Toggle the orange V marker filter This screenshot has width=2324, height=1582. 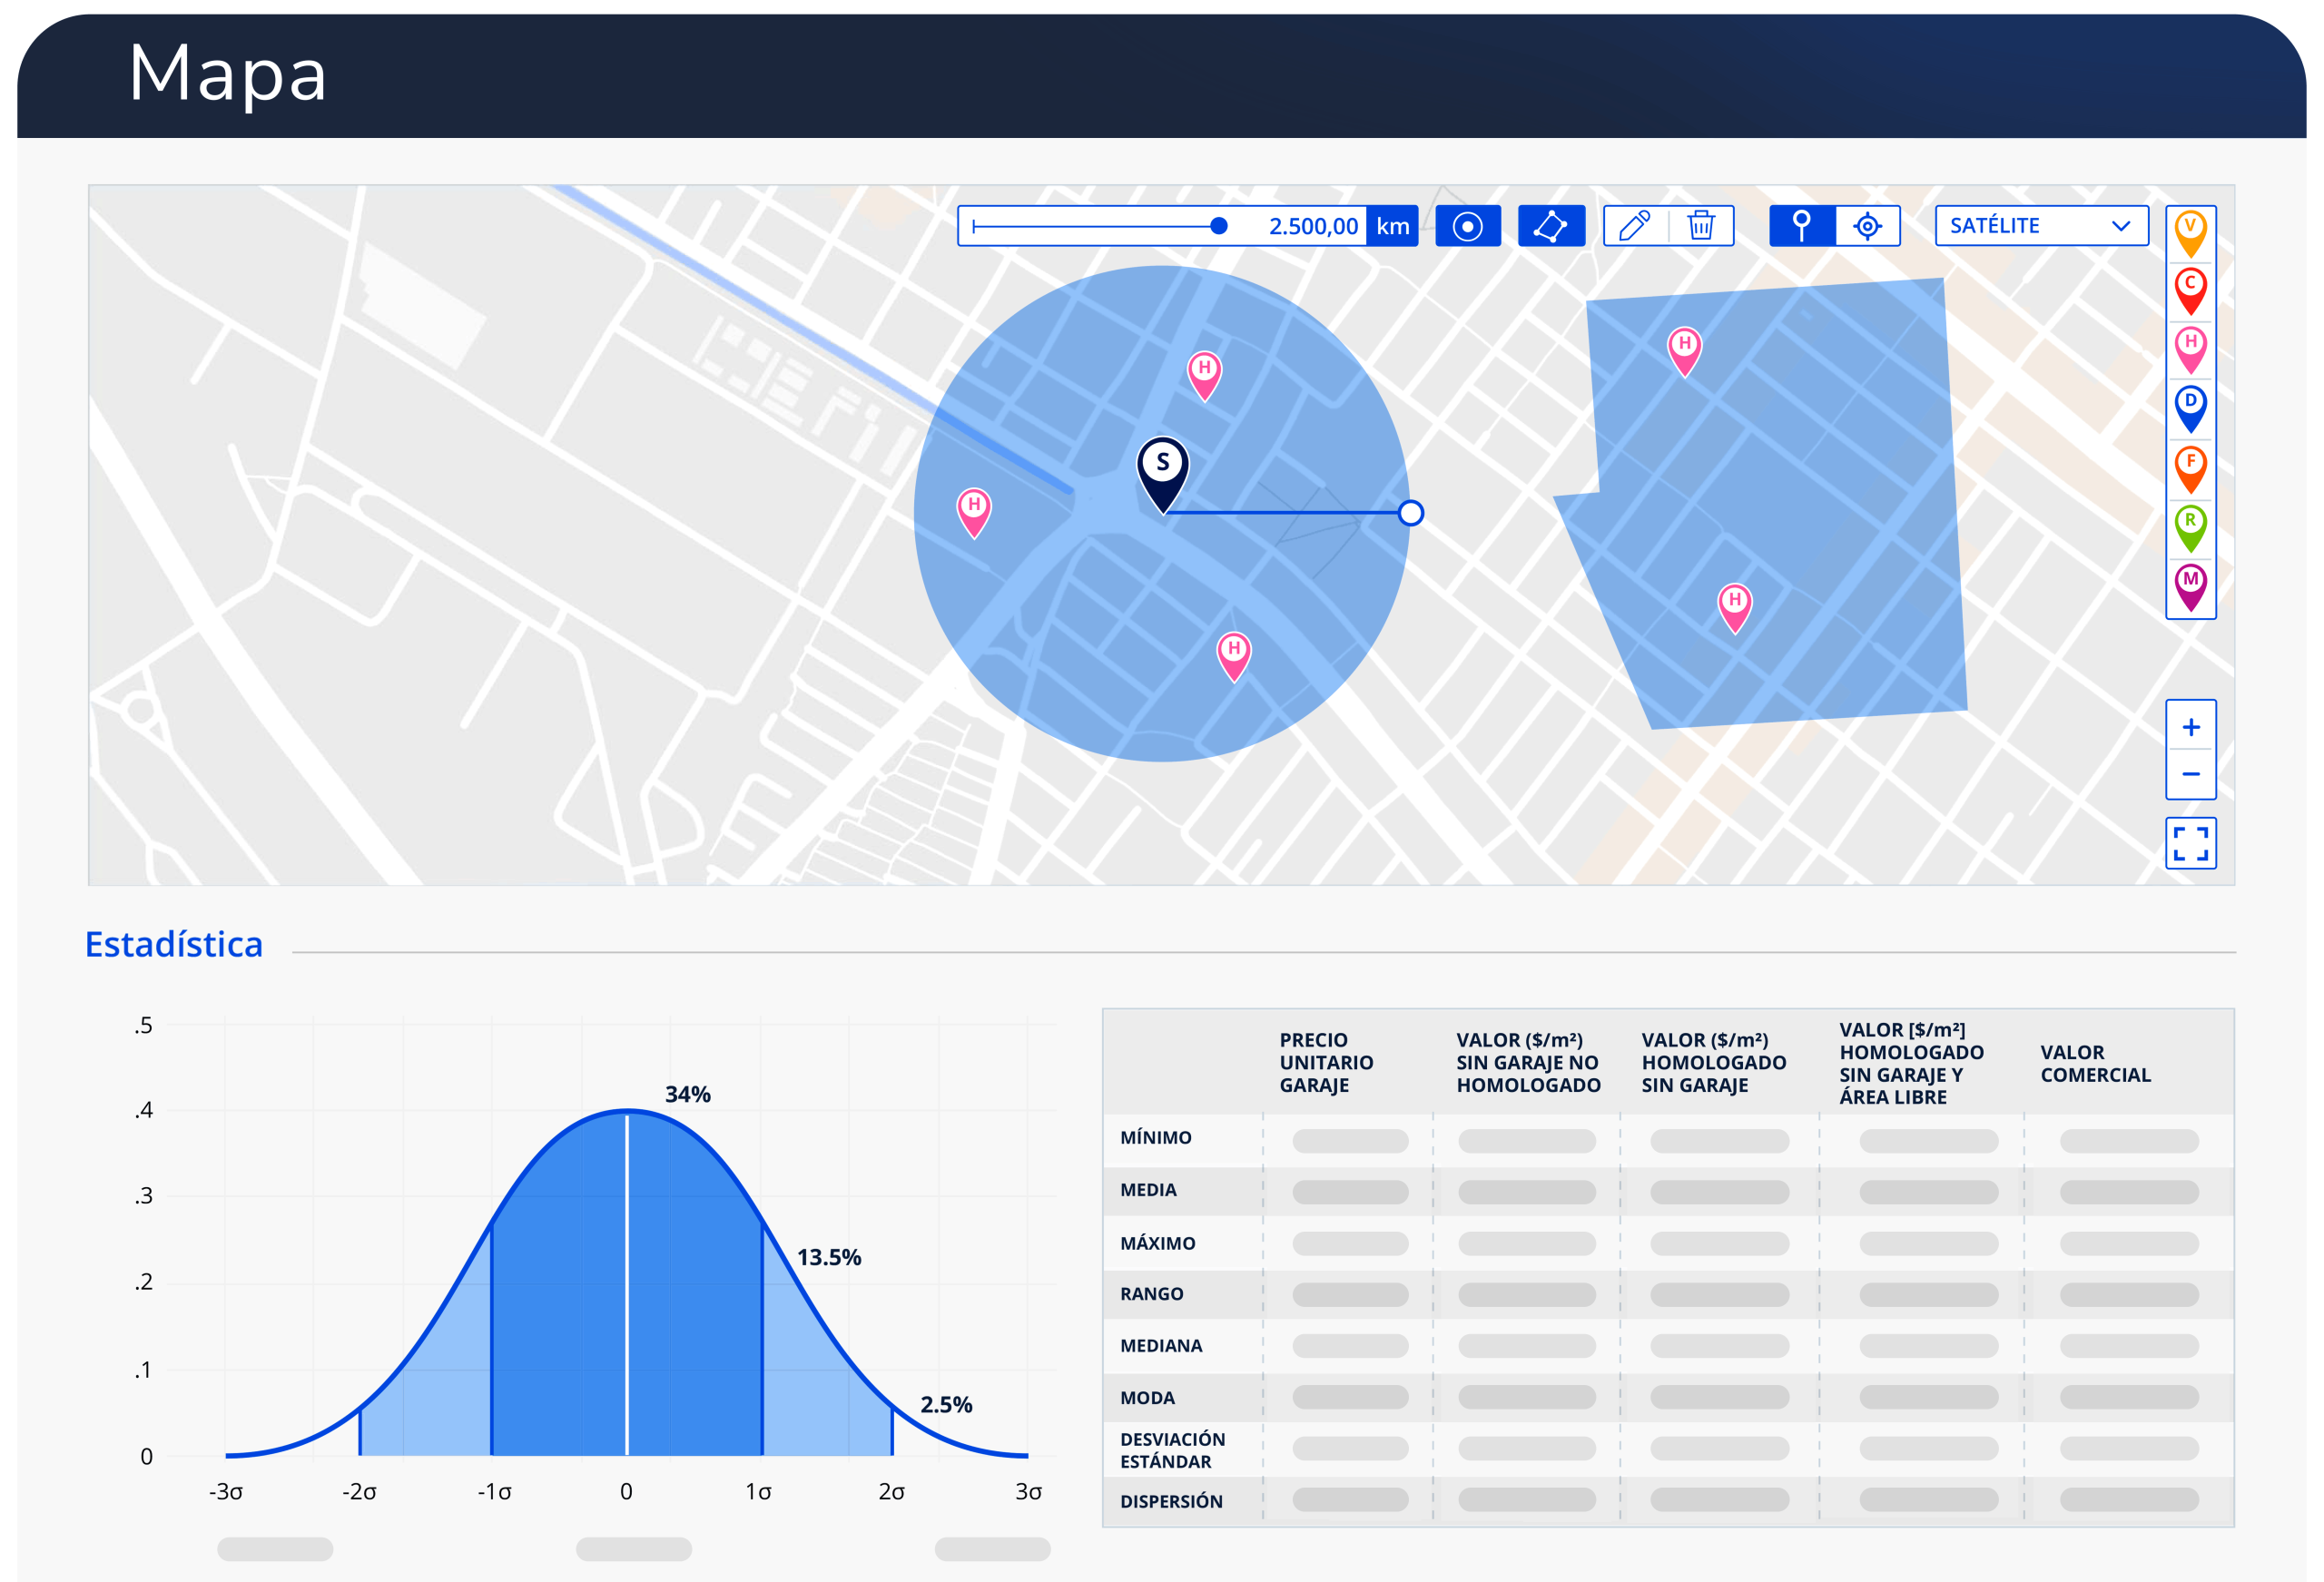click(x=2190, y=232)
